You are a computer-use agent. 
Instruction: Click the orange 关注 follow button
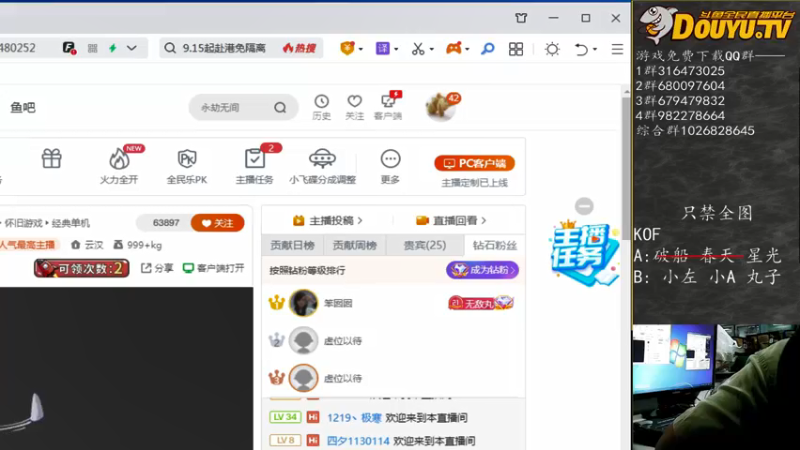click(x=217, y=223)
